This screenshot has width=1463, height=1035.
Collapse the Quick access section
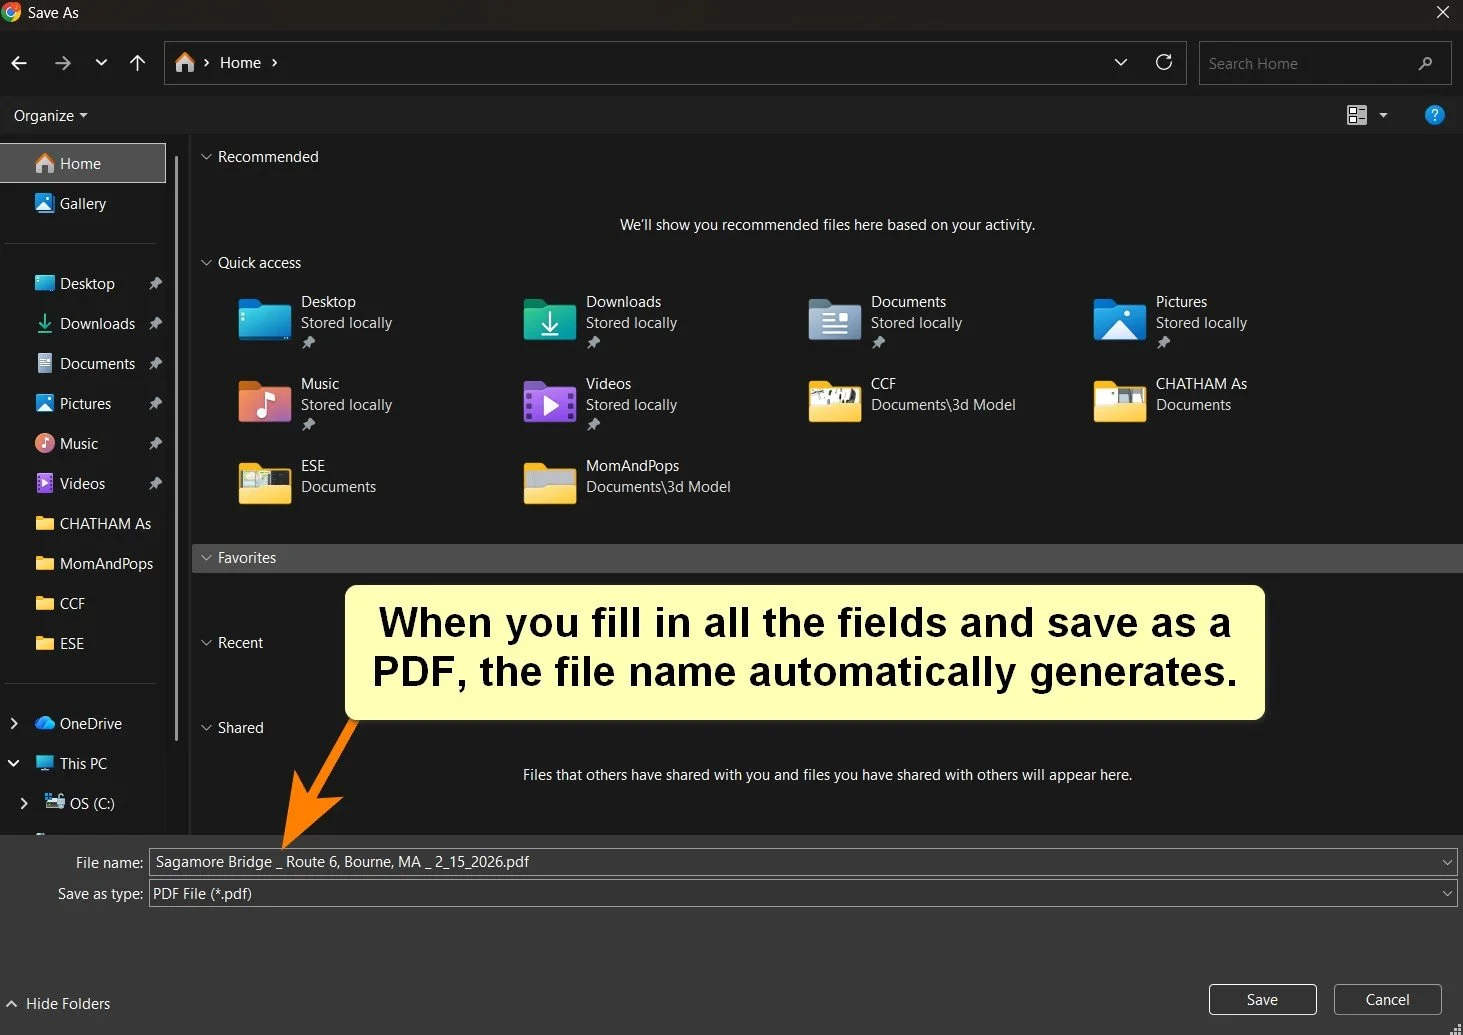click(207, 263)
